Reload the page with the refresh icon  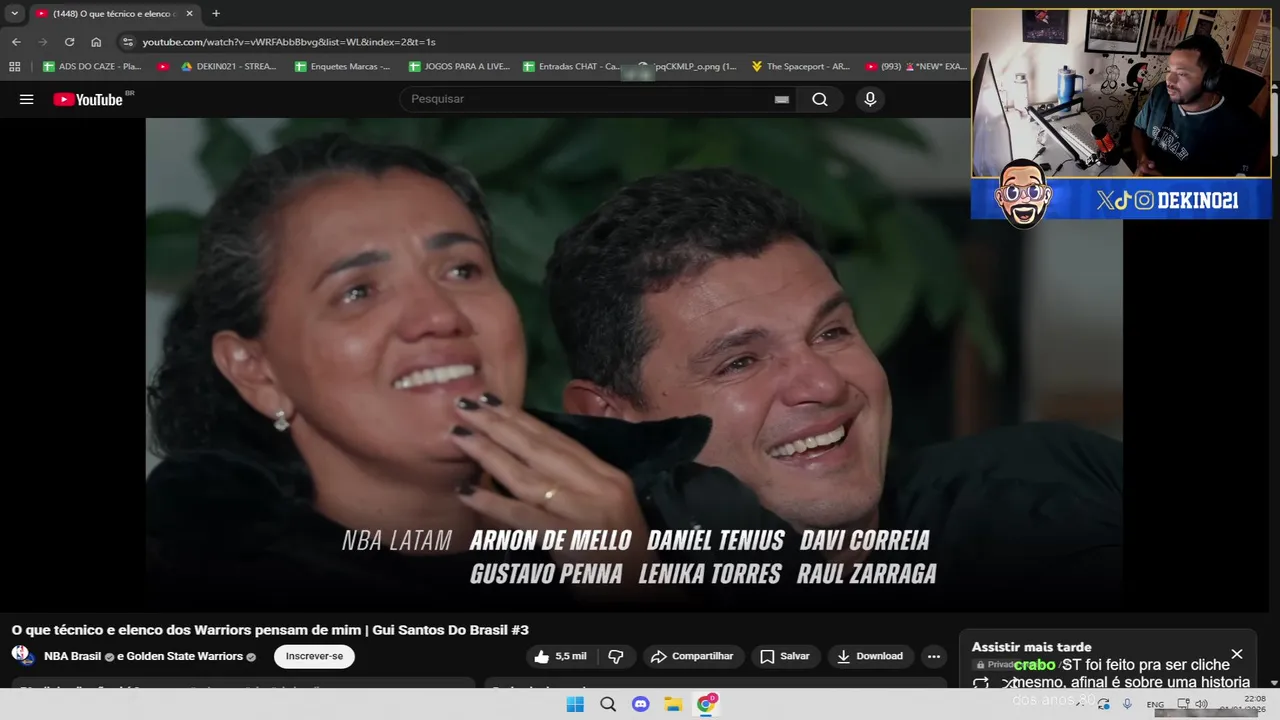coord(69,42)
